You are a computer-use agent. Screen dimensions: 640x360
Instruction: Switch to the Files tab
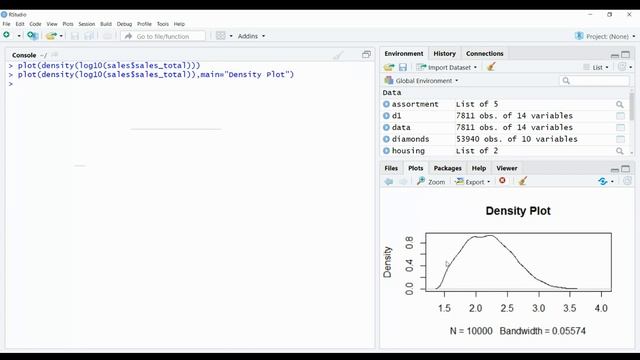[x=391, y=168]
